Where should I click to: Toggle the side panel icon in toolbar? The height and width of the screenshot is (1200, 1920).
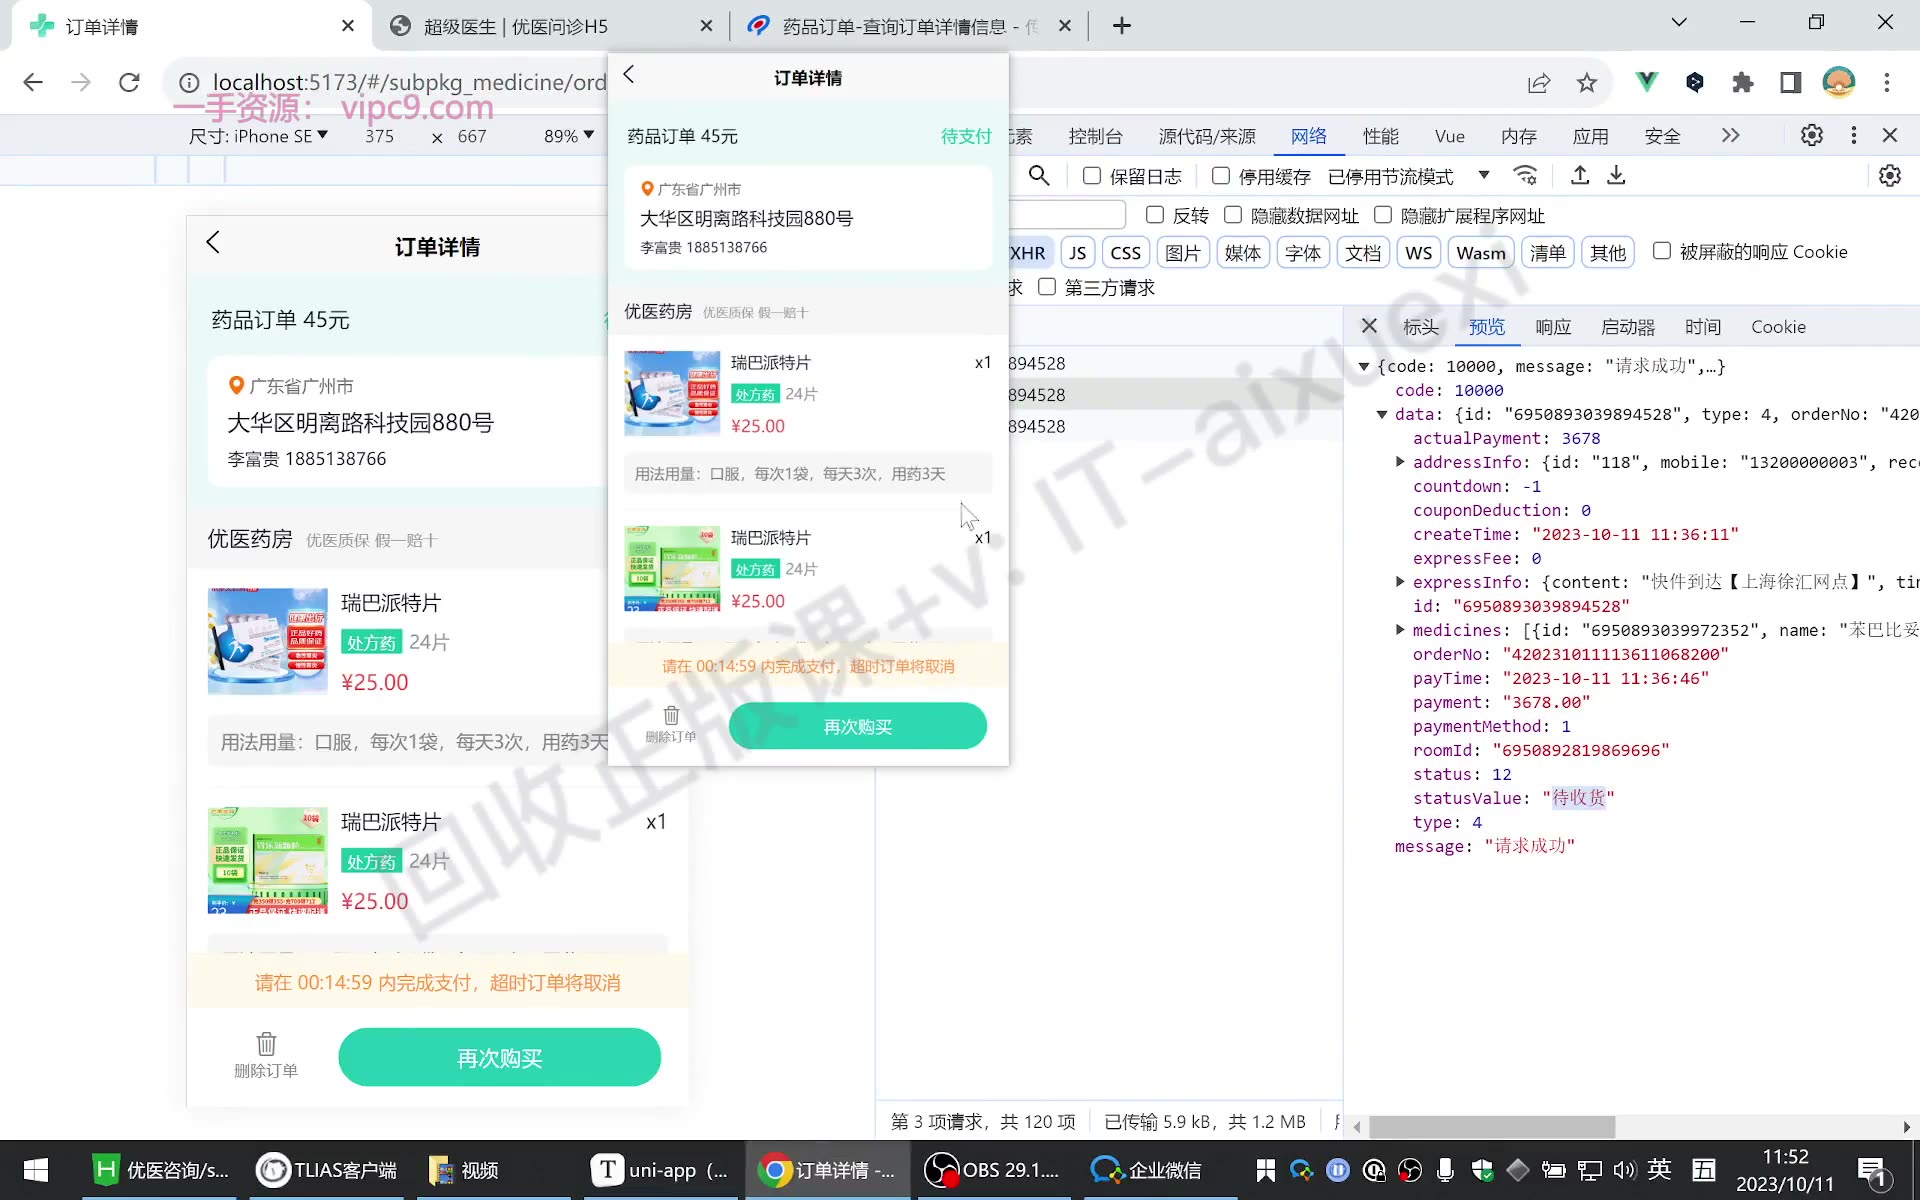point(1791,83)
